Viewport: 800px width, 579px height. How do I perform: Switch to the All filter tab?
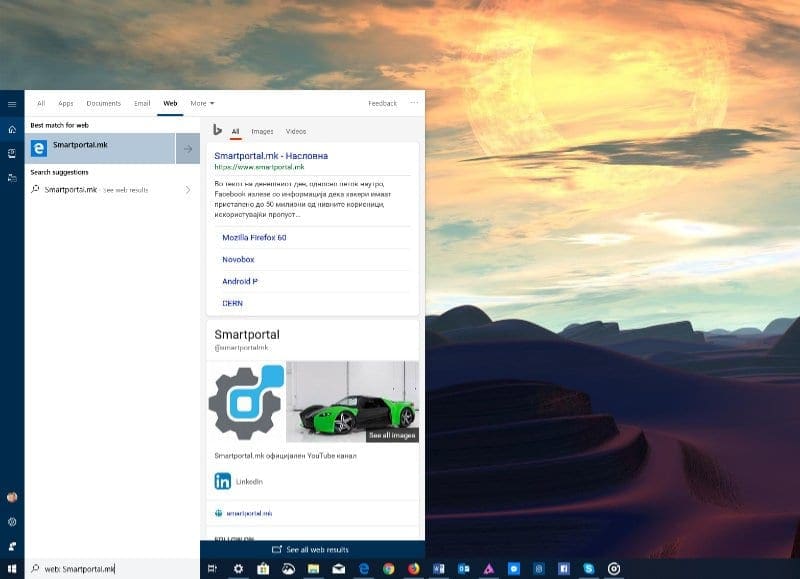click(41, 104)
